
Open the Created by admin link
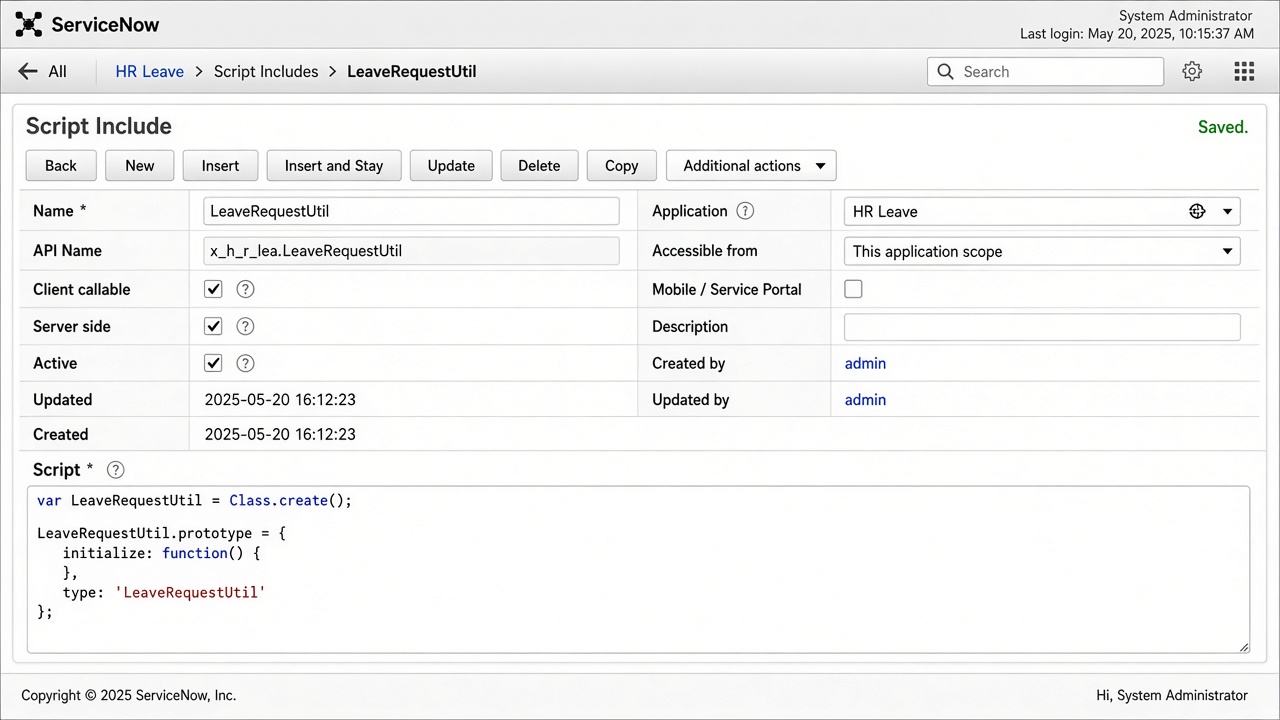coord(865,363)
